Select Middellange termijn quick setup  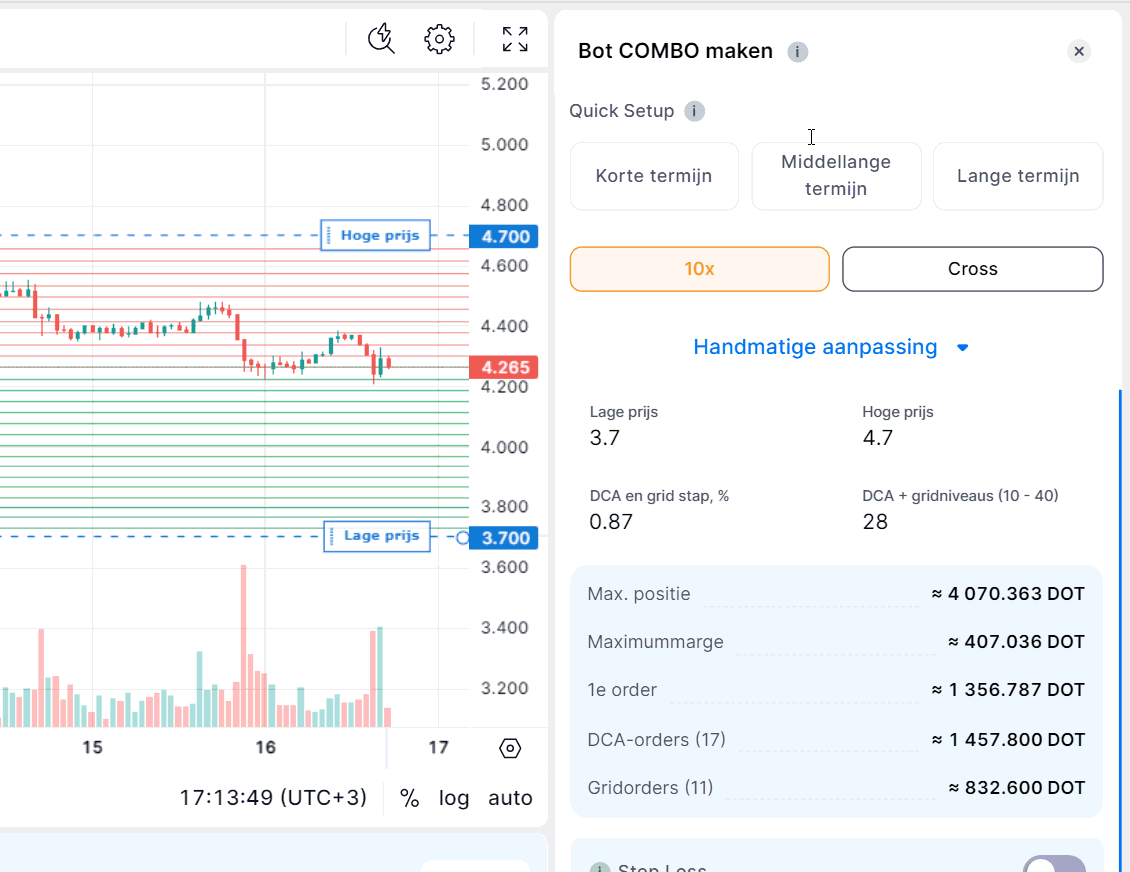point(836,176)
